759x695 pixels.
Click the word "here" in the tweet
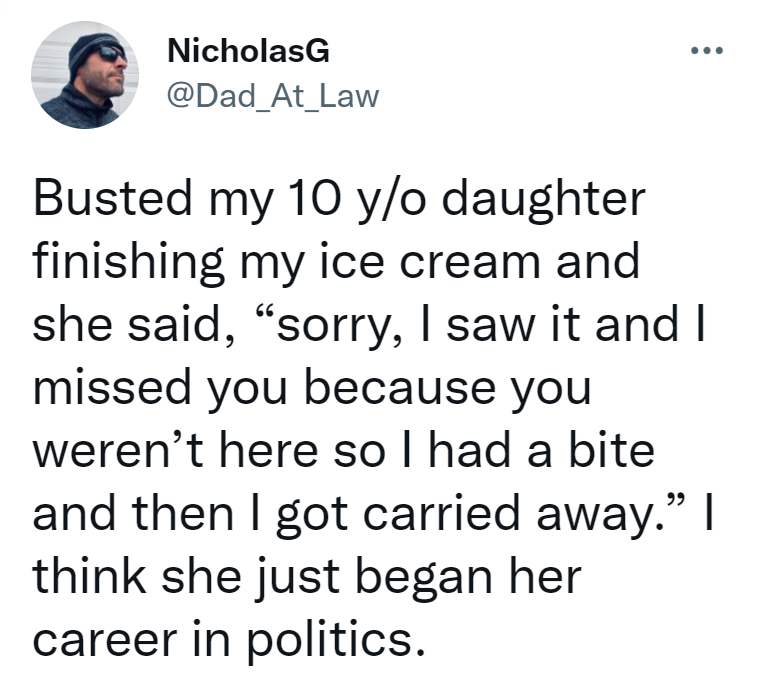click(x=271, y=451)
